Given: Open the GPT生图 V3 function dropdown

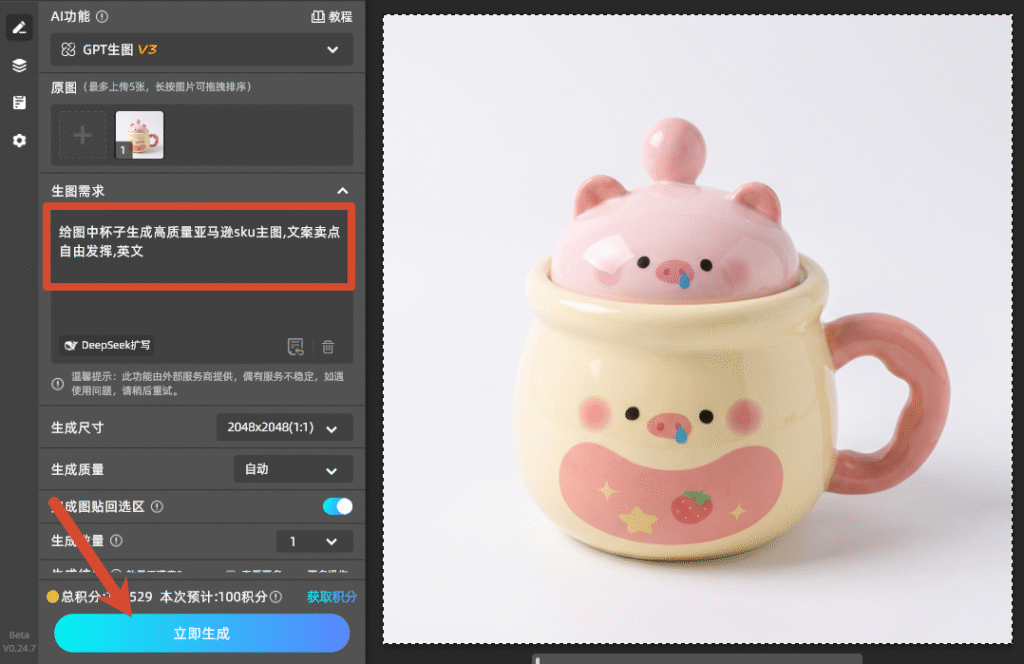Looking at the screenshot, I should [x=202, y=50].
